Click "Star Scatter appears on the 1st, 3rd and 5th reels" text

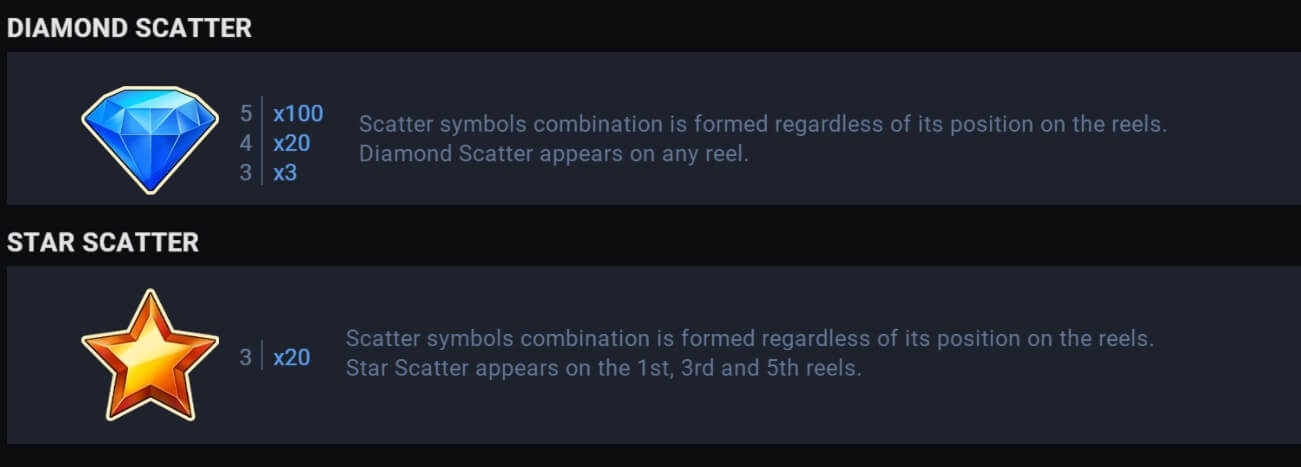click(x=604, y=368)
